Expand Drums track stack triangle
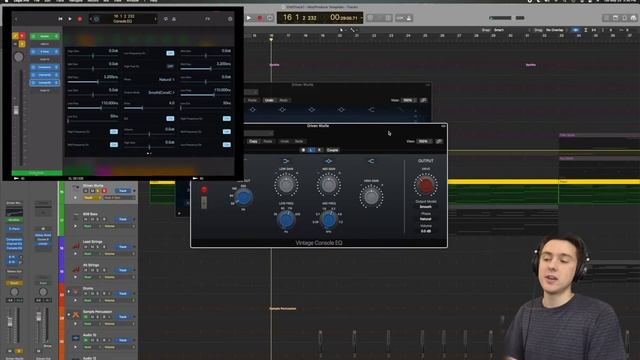640x360 pixels. pyautogui.click(x=69, y=291)
